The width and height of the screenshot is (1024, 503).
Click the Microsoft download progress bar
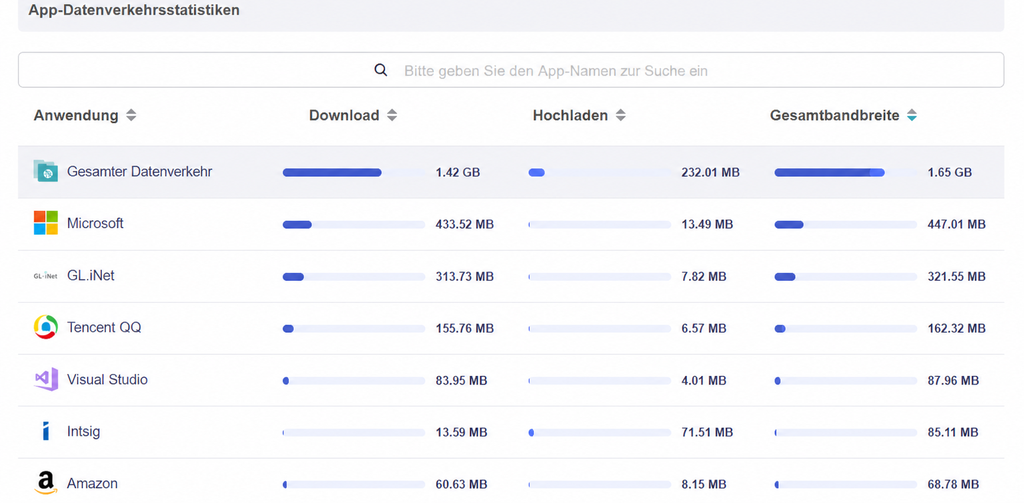pyautogui.click(x=354, y=225)
